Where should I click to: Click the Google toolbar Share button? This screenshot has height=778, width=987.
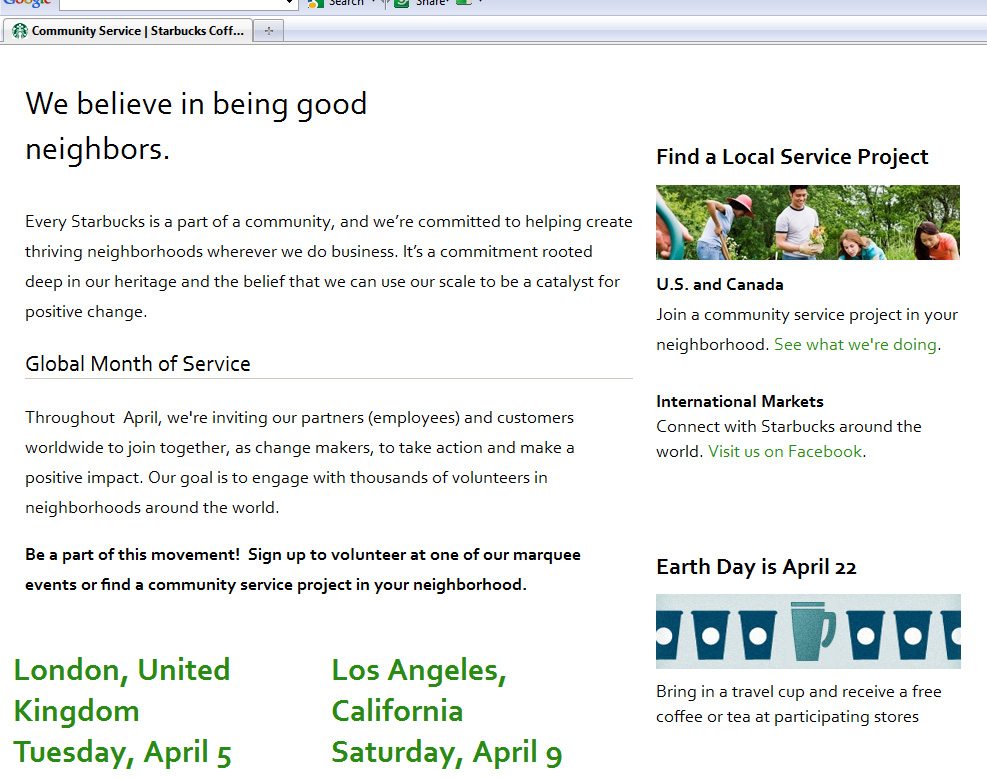click(x=422, y=3)
